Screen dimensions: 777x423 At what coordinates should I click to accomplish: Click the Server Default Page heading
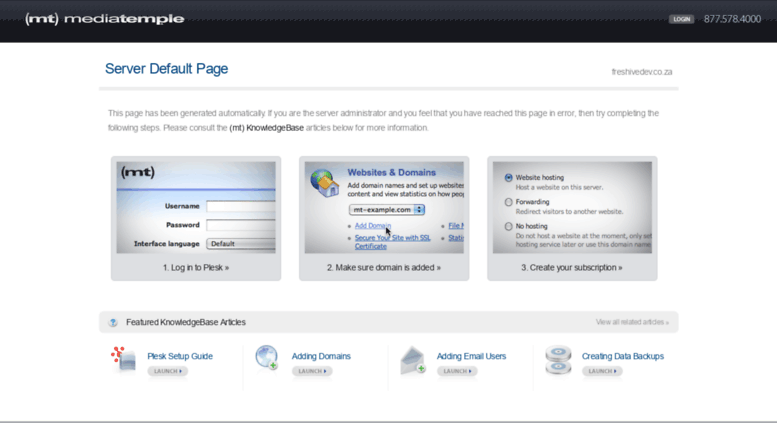(x=166, y=68)
